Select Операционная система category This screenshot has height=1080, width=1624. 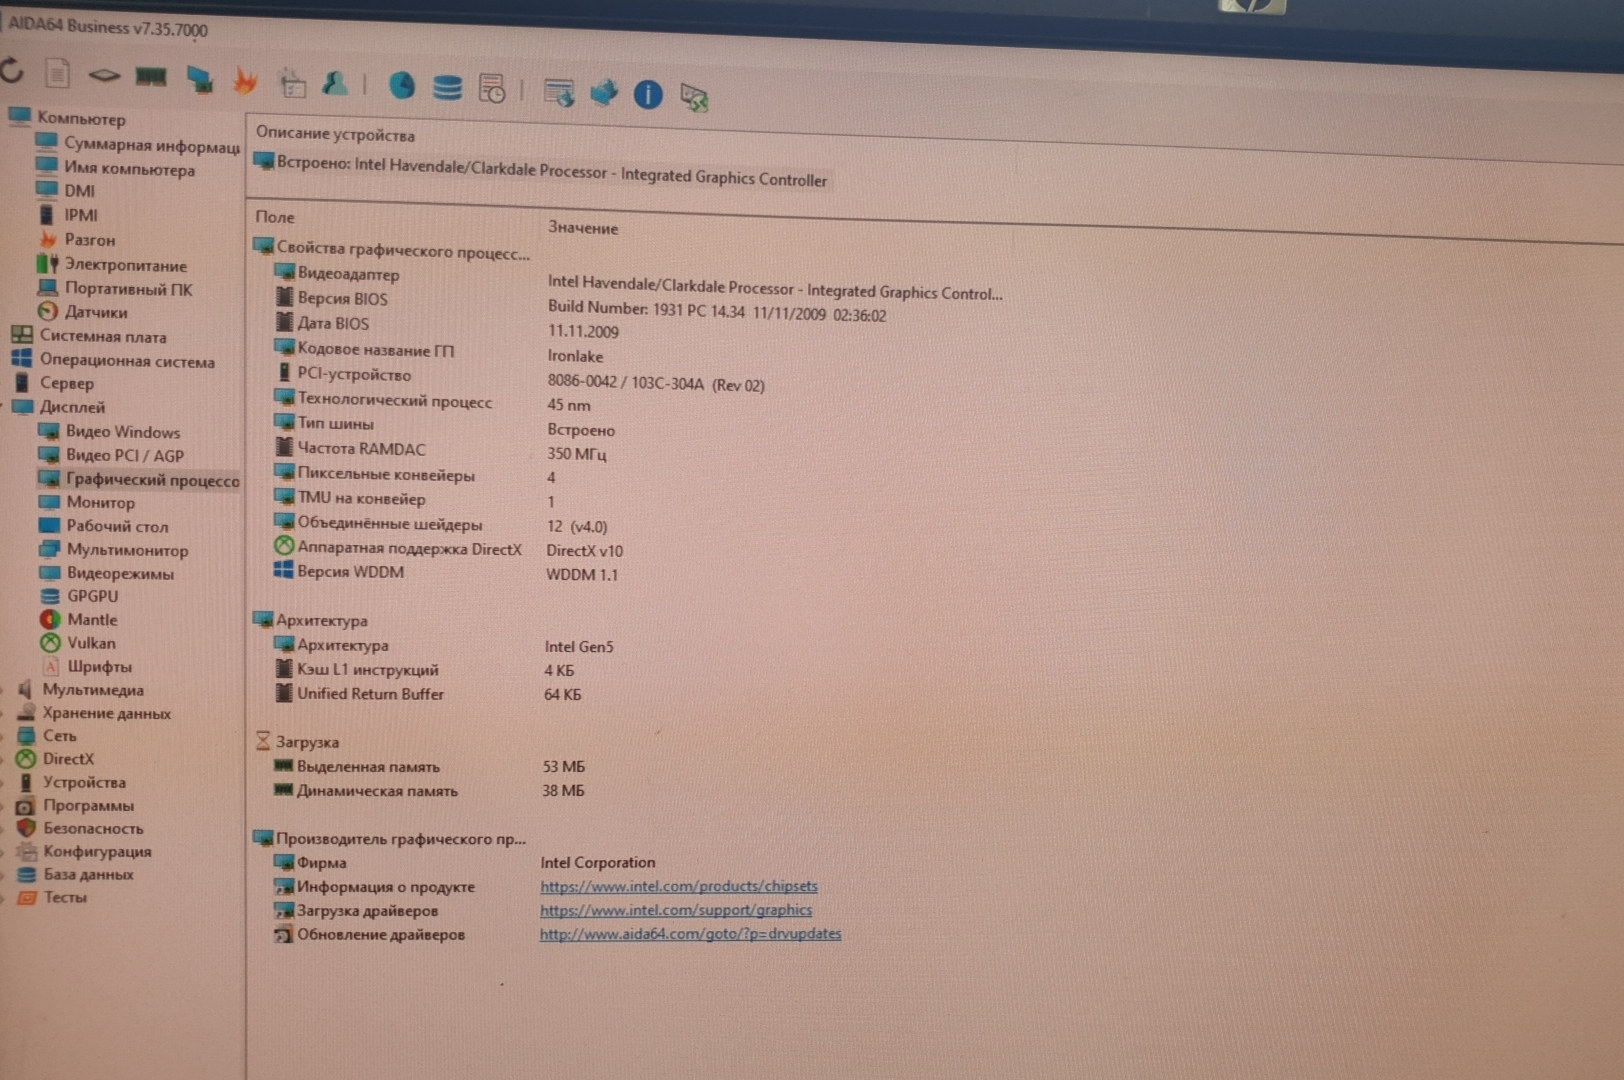point(113,360)
